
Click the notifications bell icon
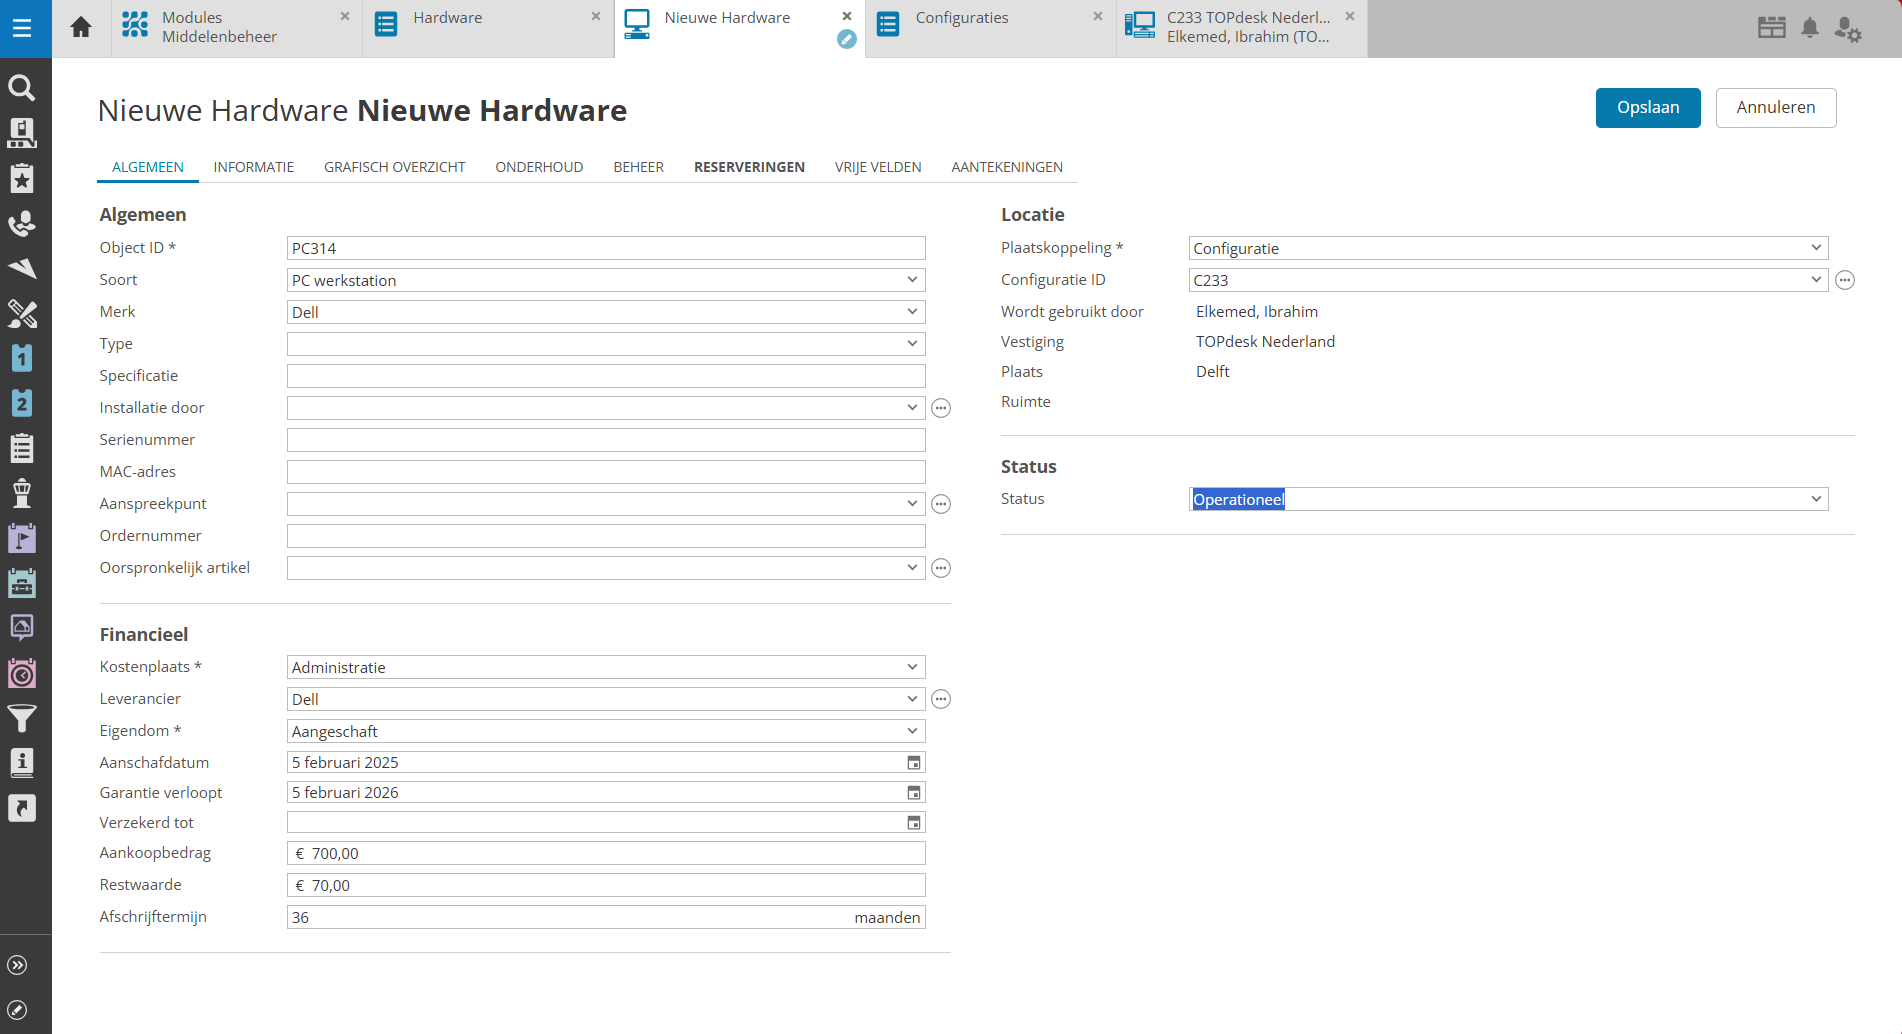pos(1809,28)
